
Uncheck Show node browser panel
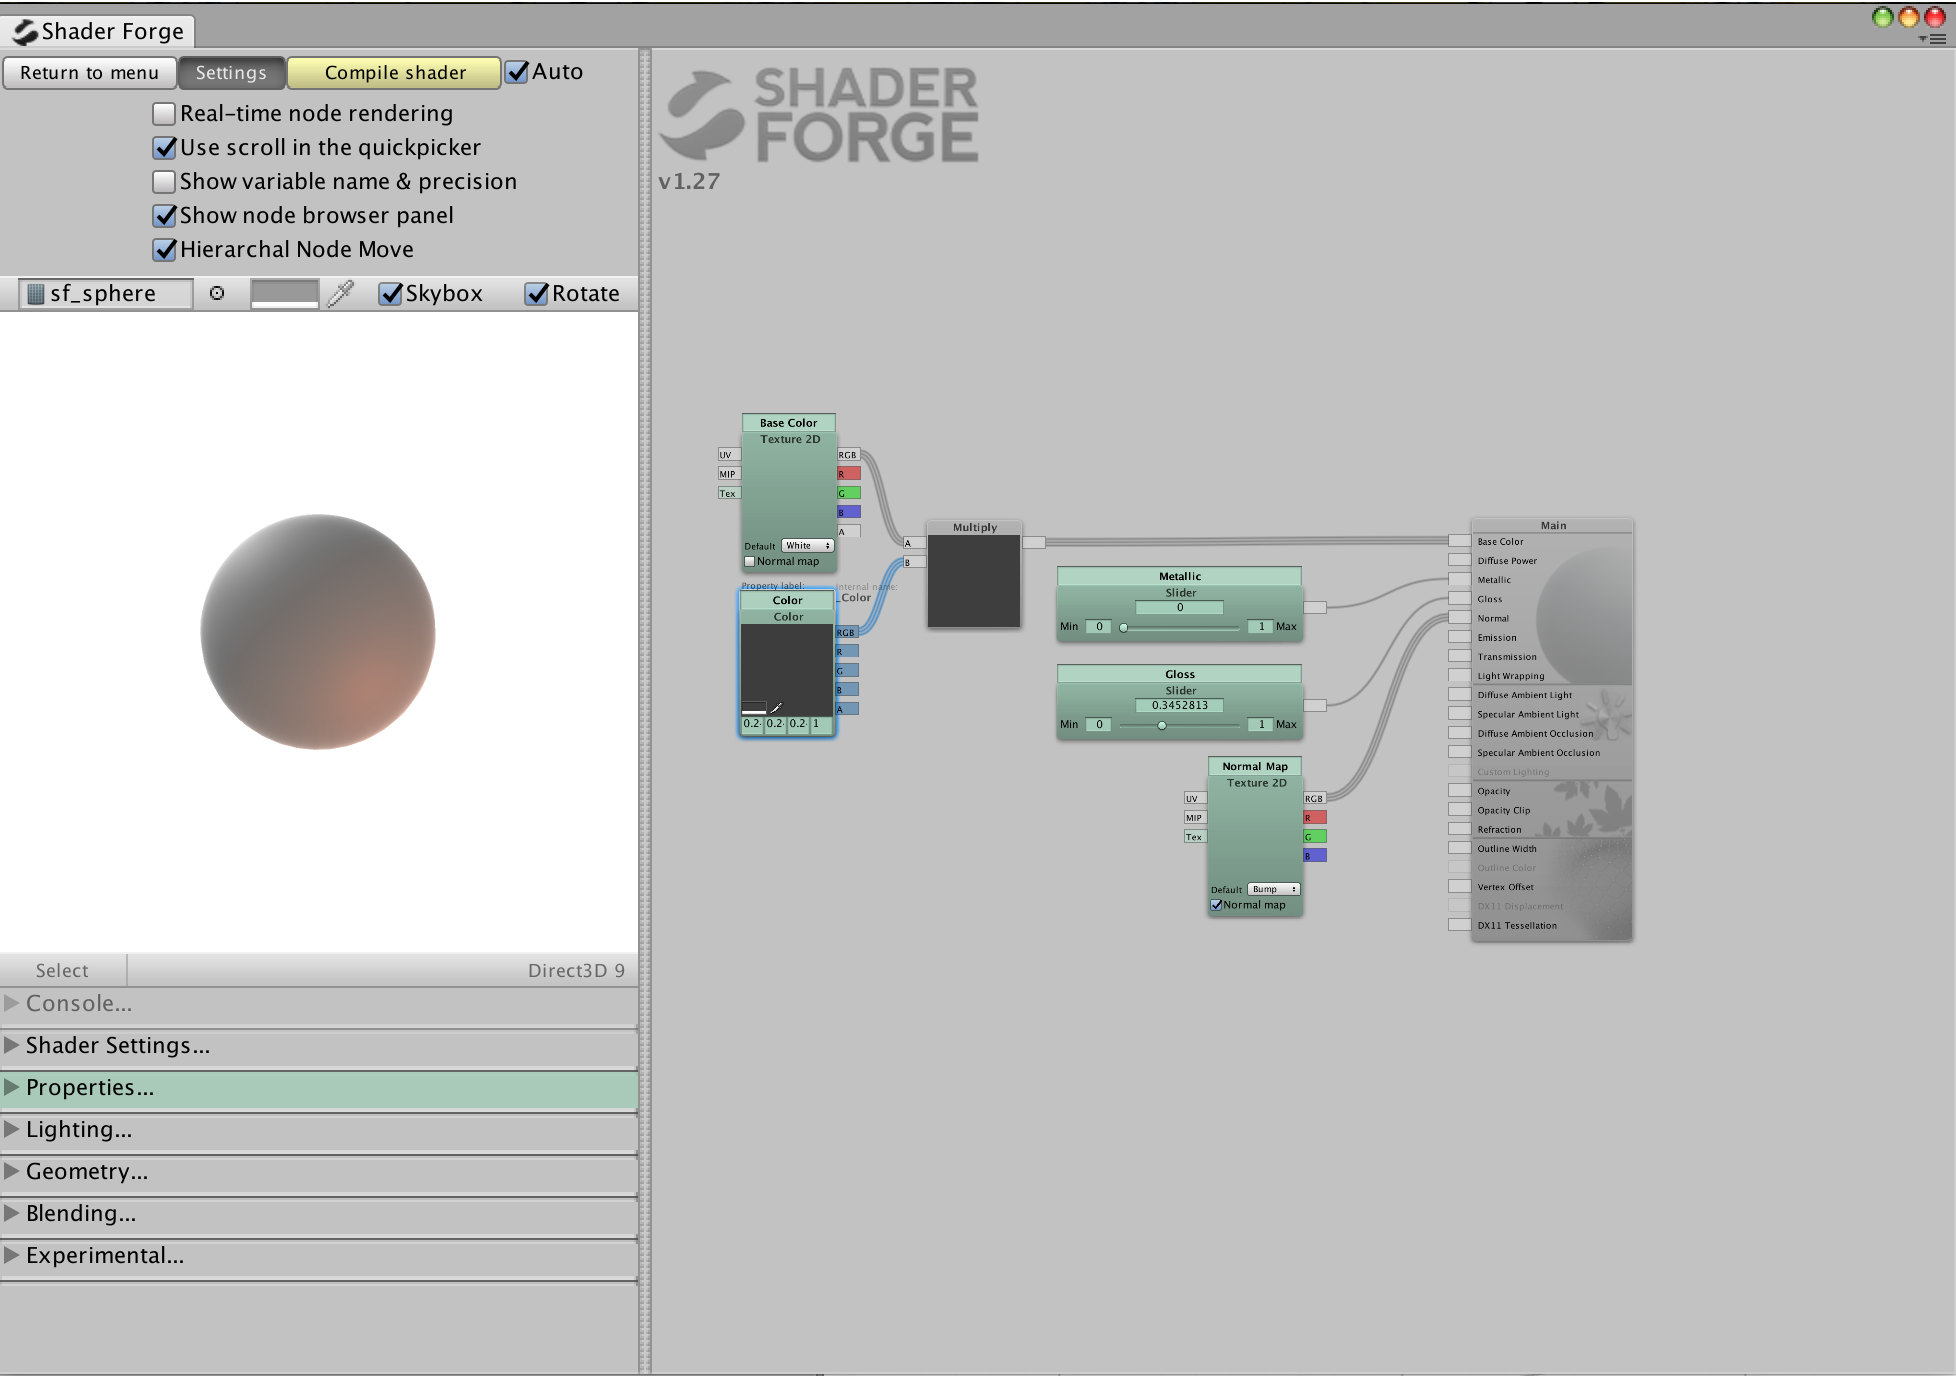coord(164,215)
